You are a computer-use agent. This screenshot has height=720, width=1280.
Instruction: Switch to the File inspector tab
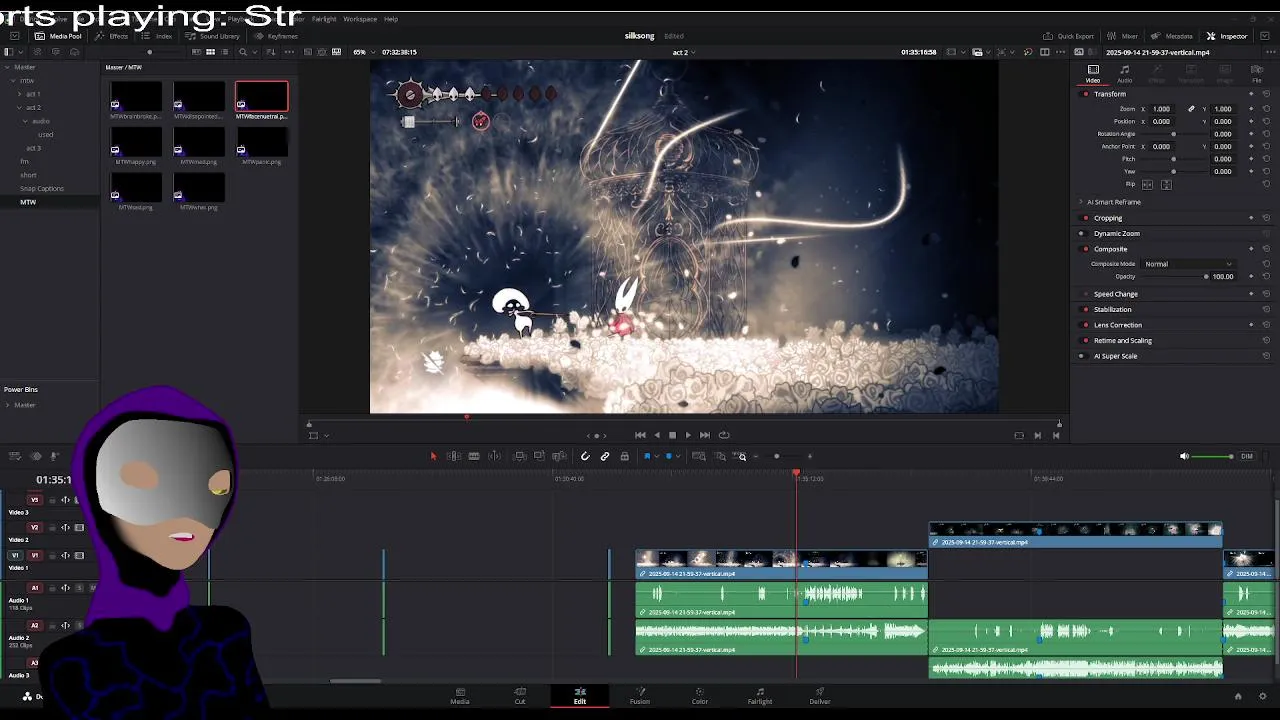1257,73
